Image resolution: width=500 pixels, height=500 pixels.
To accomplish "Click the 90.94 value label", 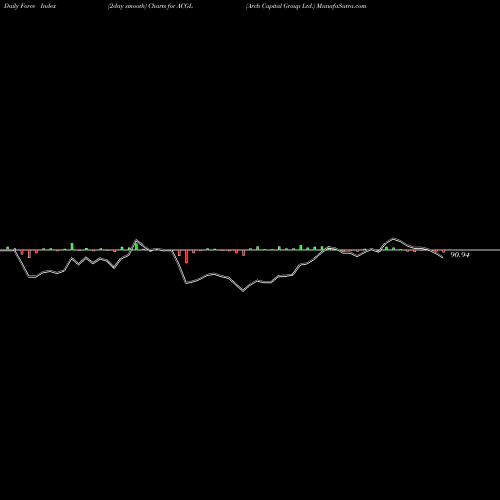I will click(x=460, y=255).
